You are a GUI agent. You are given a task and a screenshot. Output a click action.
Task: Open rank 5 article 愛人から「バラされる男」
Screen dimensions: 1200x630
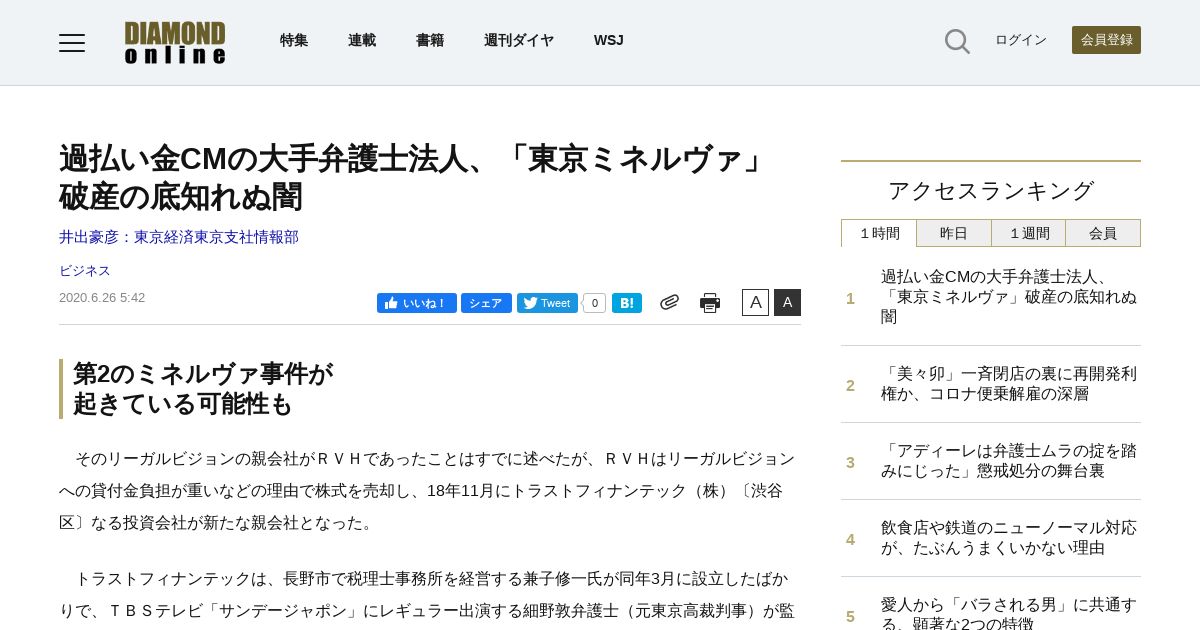(x=1009, y=613)
